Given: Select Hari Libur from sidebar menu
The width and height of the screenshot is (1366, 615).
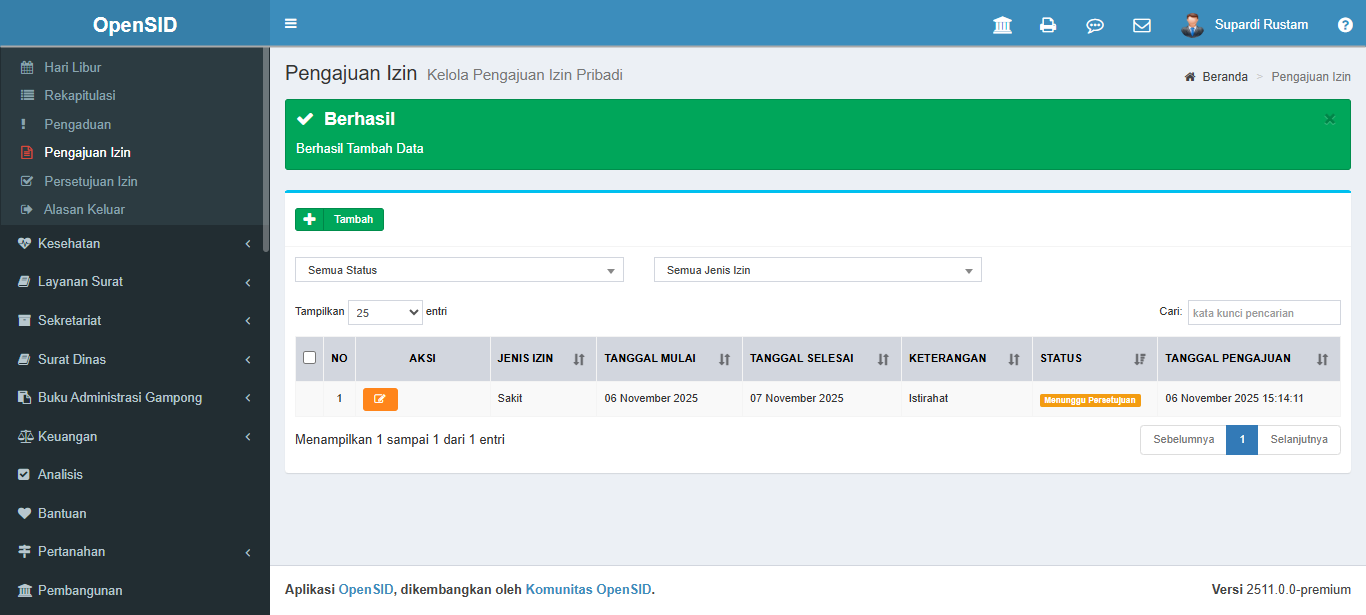Looking at the screenshot, I should [72, 67].
